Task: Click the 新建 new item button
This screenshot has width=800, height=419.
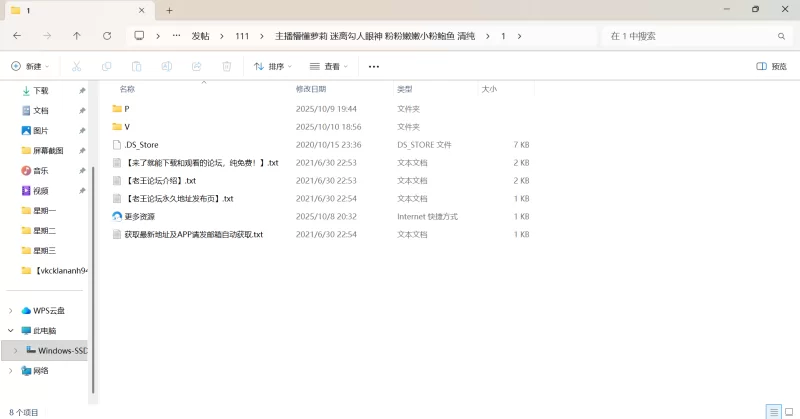Action: tap(31, 66)
